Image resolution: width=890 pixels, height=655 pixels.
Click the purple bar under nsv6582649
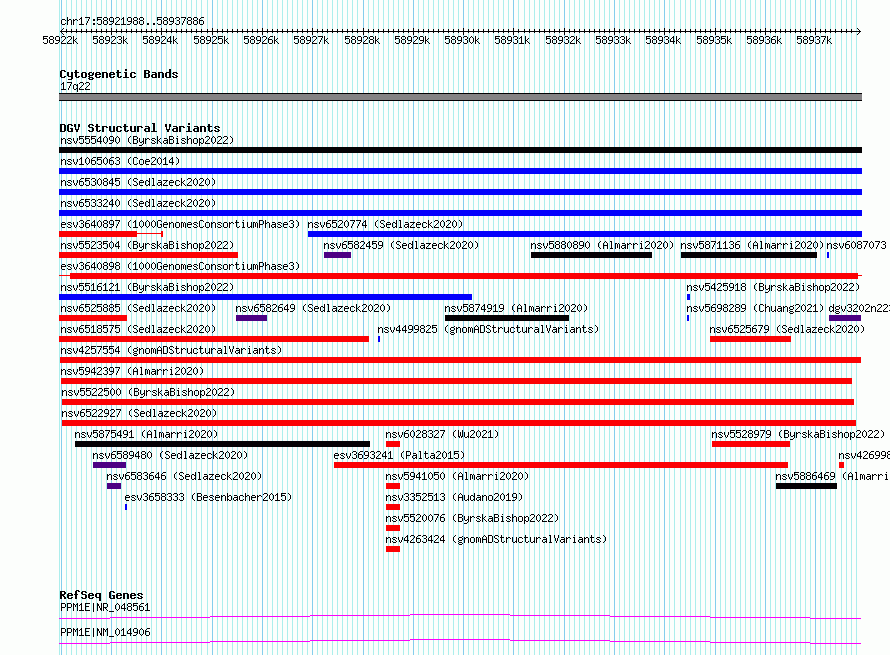(x=251, y=318)
